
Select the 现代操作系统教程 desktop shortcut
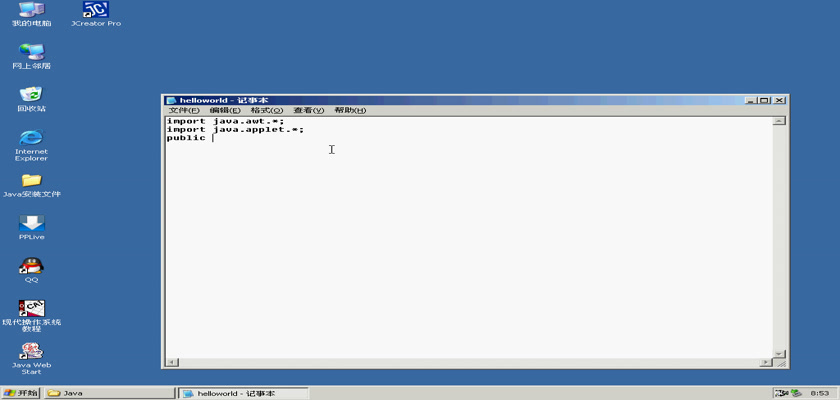[32, 316]
